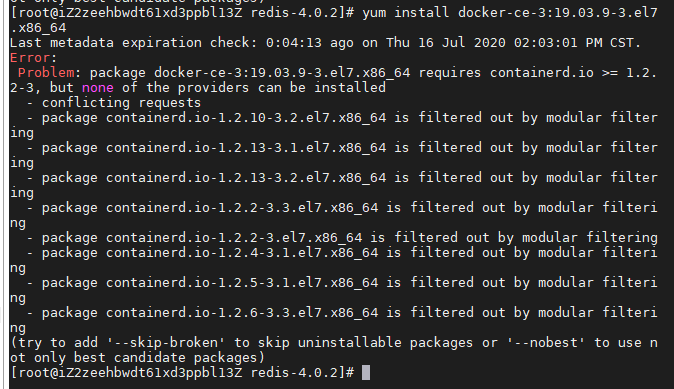The height and width of the screenshot is (389, 674).
Task: Click package name containerd.io-1.2.2-3.3.el7.x86_64
Action: click(242, 208)
